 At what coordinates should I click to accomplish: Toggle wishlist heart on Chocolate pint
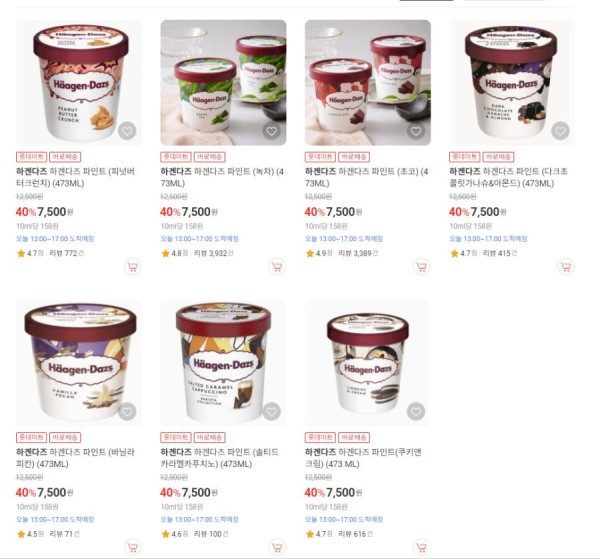(x=416, y=131)
